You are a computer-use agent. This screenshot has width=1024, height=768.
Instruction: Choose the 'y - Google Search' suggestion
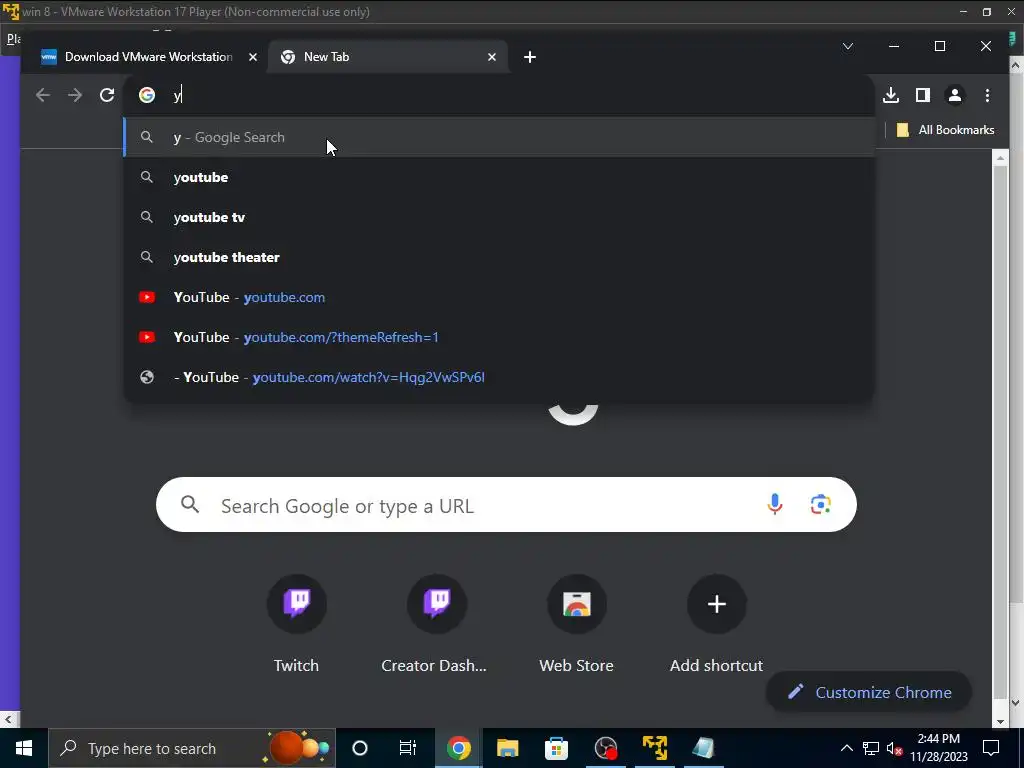(x=499, y=137)
